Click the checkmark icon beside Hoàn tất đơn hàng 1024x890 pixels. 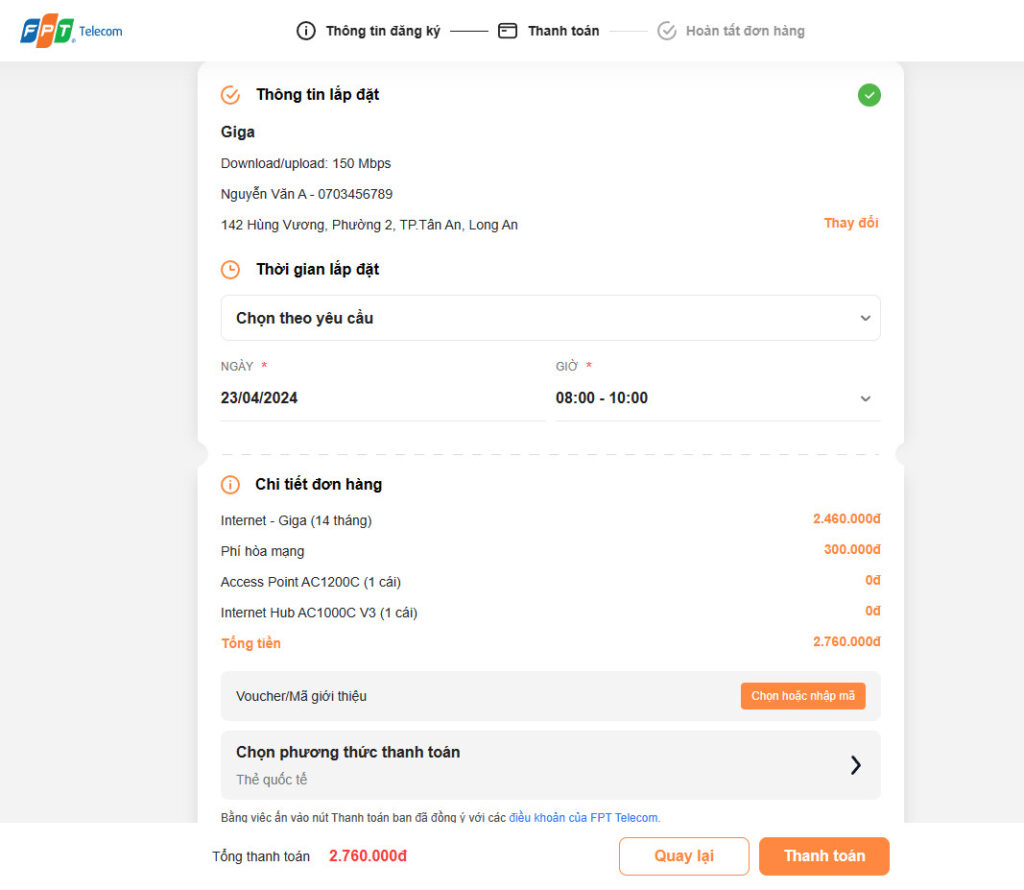[667, 31]
